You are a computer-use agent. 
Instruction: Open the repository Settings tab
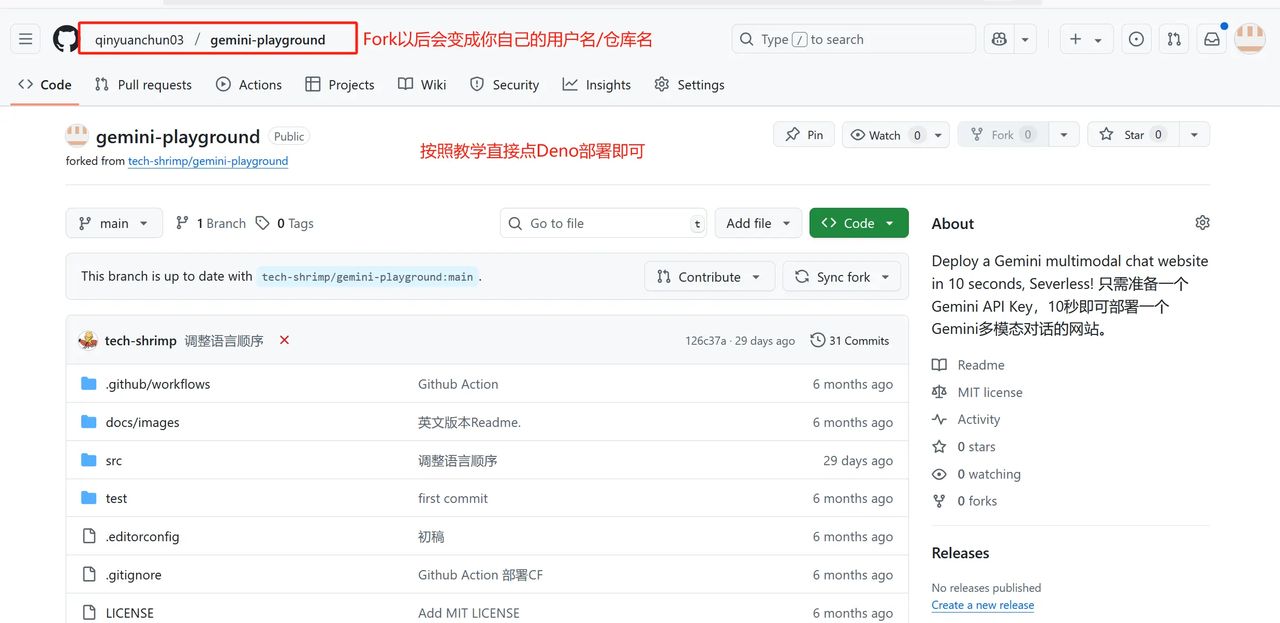coord(689,84)
